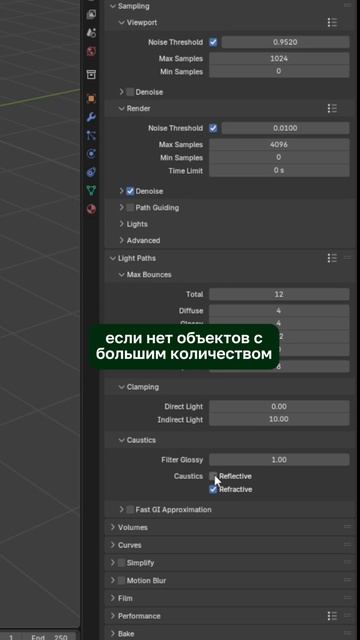
Task: Click the Light Paths panel grip handle
Action: [x=348, y=258]
